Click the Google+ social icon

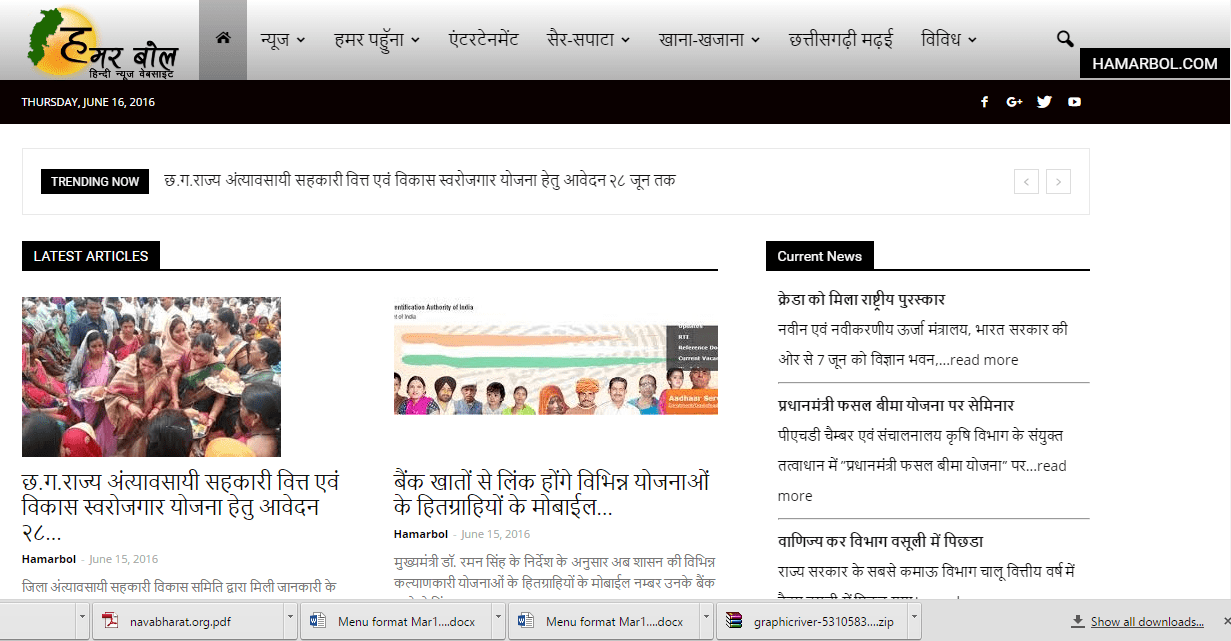(1014, 101)
